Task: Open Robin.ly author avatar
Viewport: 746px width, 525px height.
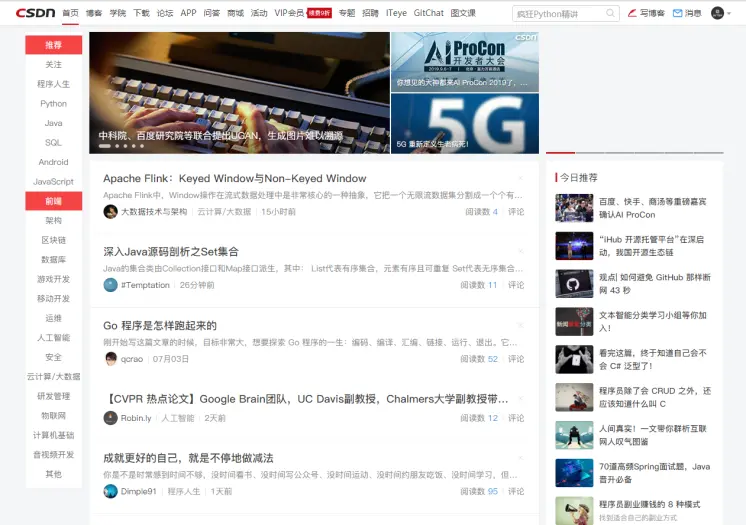Action: [110, 418]
